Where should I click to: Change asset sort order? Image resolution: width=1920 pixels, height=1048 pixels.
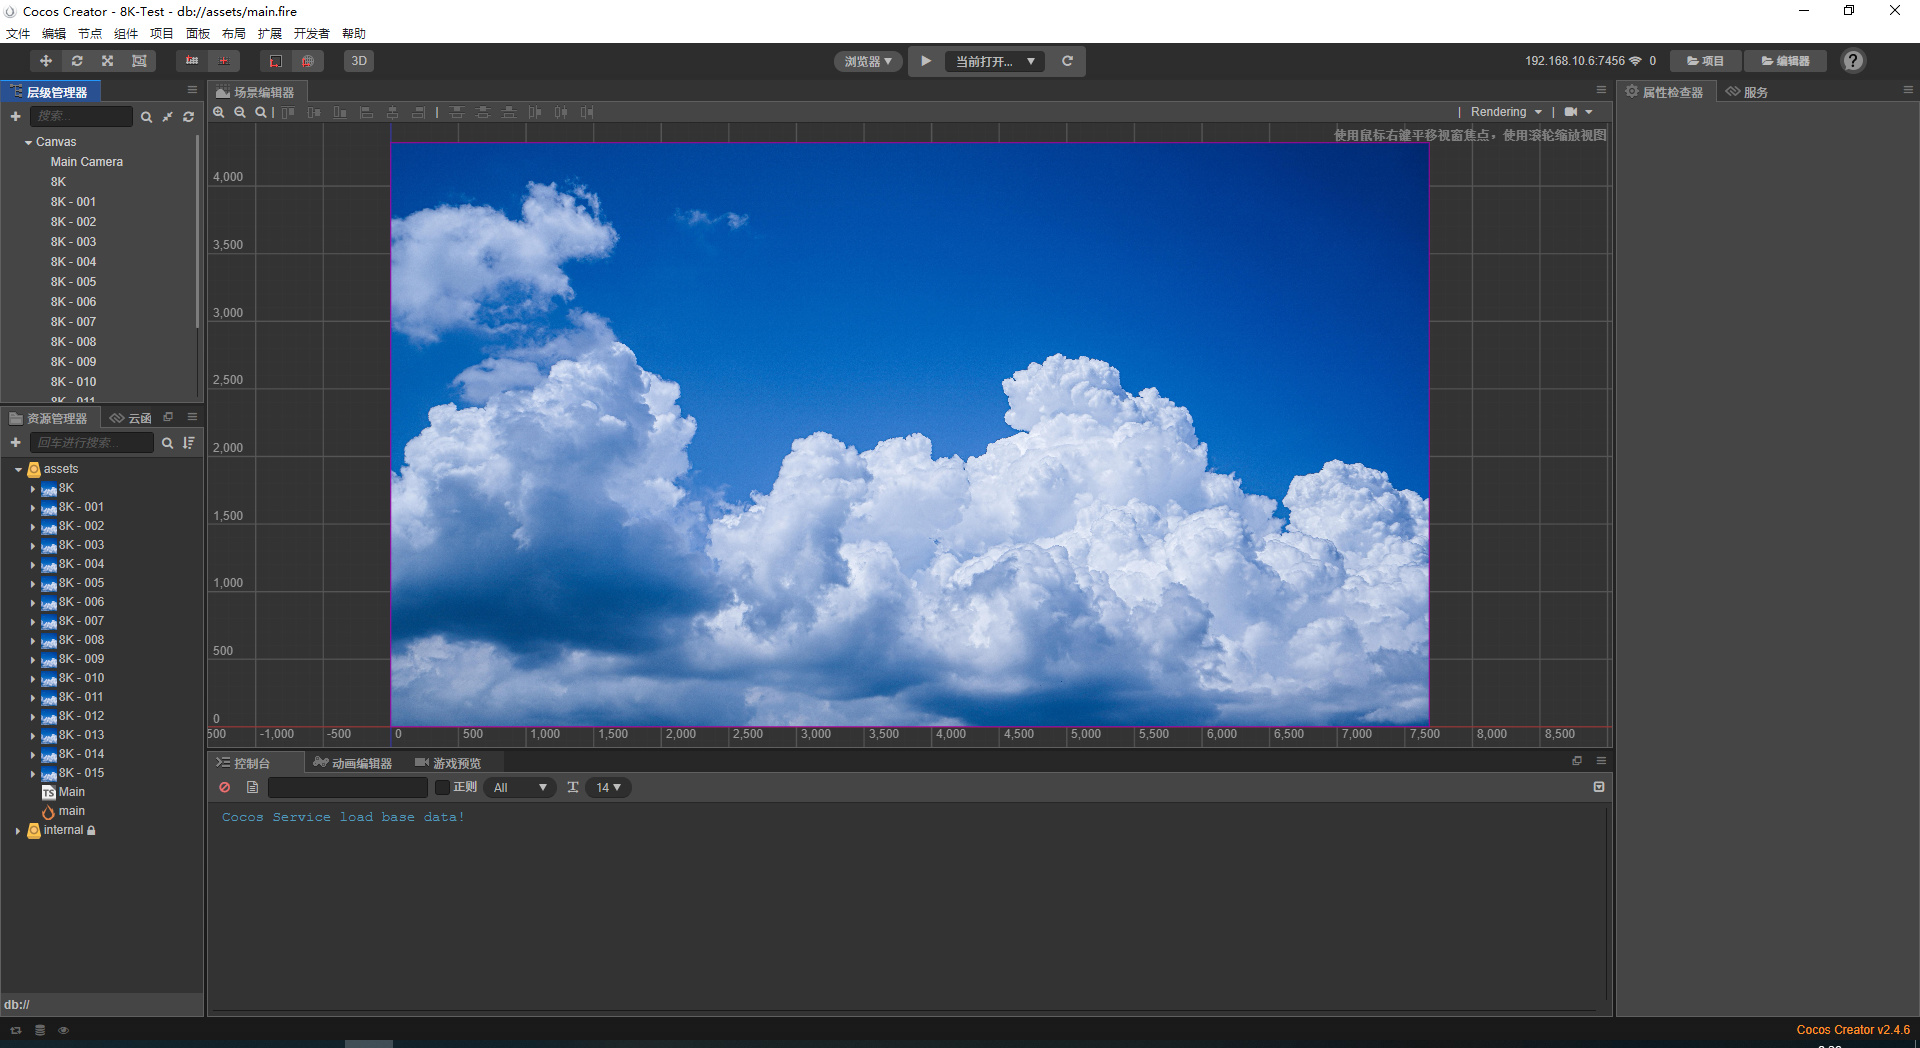[189, 443]
